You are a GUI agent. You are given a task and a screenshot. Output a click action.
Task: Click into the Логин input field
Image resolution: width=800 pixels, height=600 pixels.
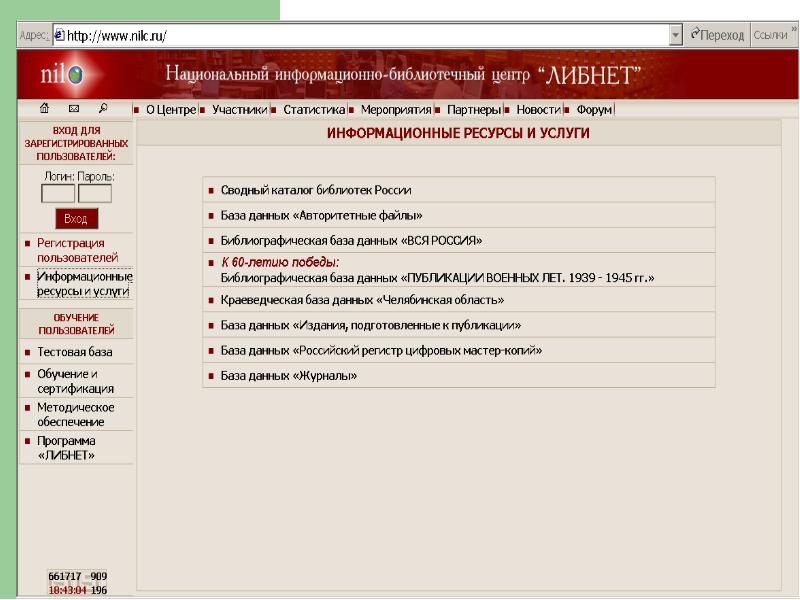tap(57, 193)
